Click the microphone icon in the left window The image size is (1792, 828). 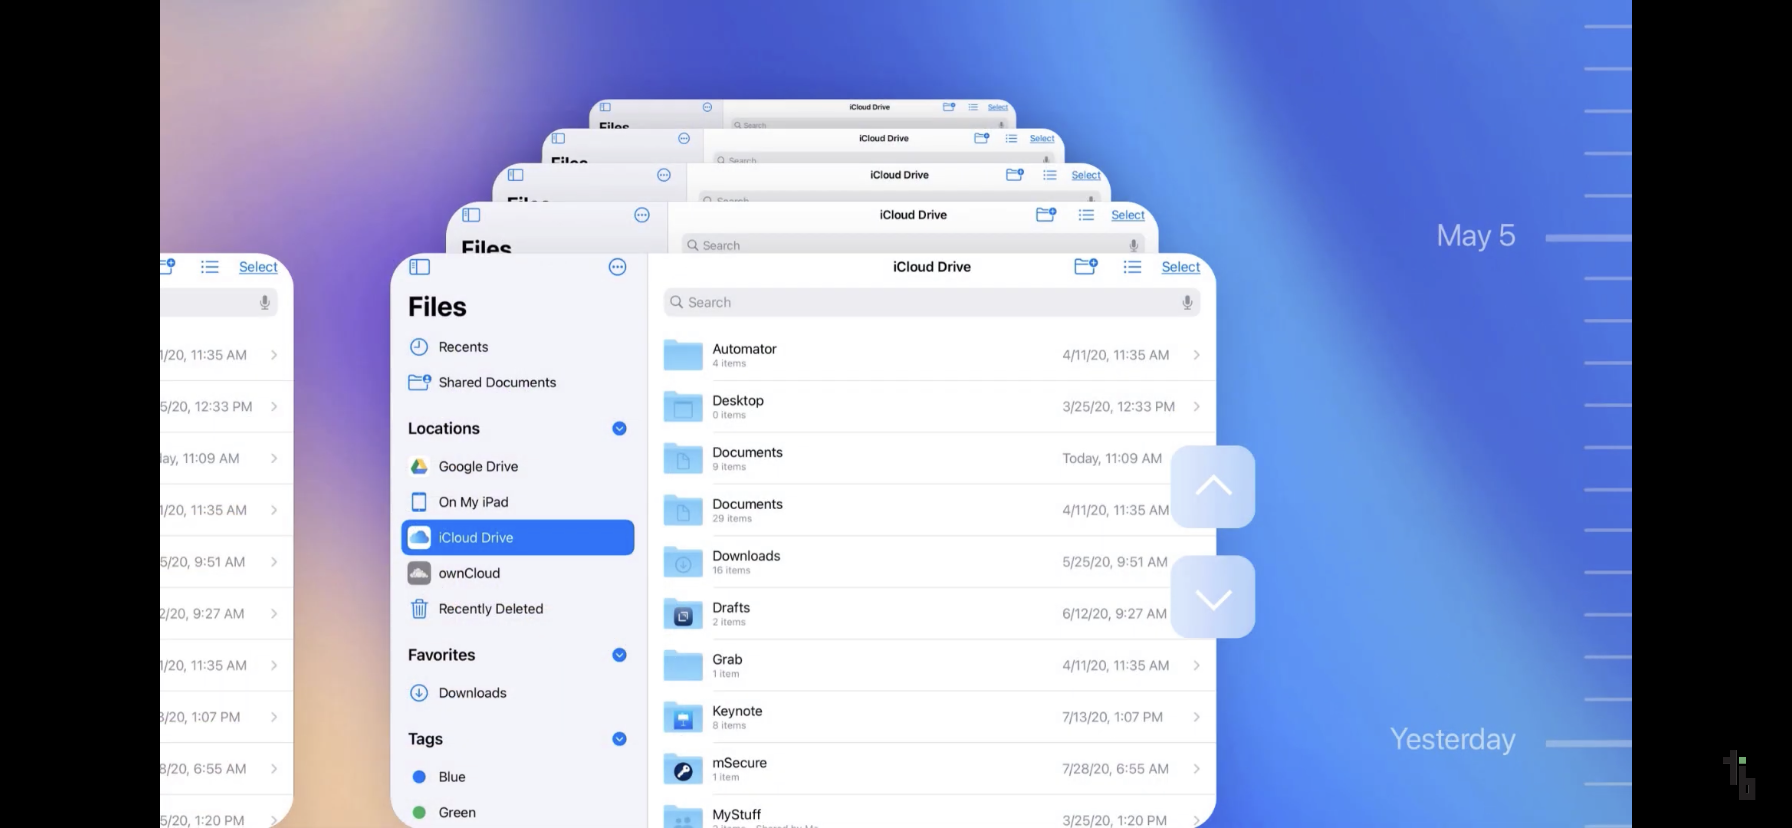265,302
